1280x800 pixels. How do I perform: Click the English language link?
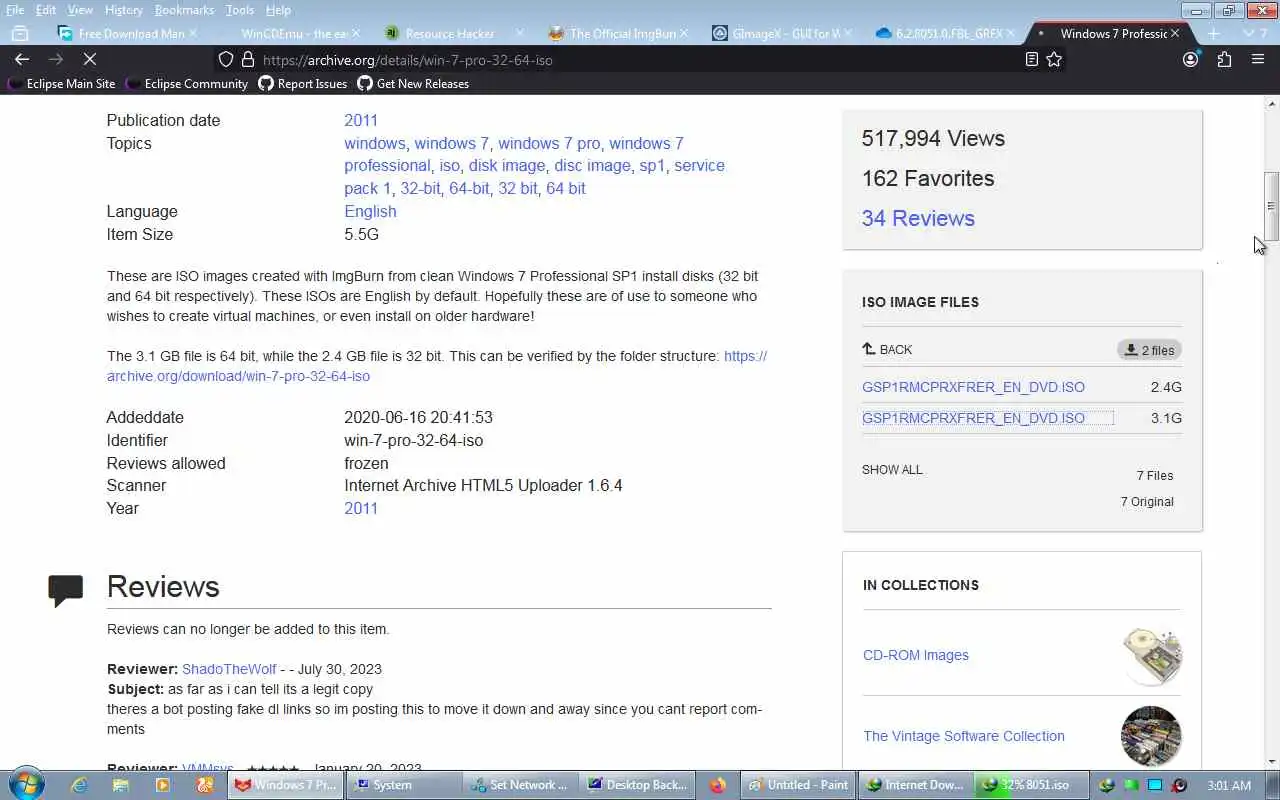[x=370, y=211]
